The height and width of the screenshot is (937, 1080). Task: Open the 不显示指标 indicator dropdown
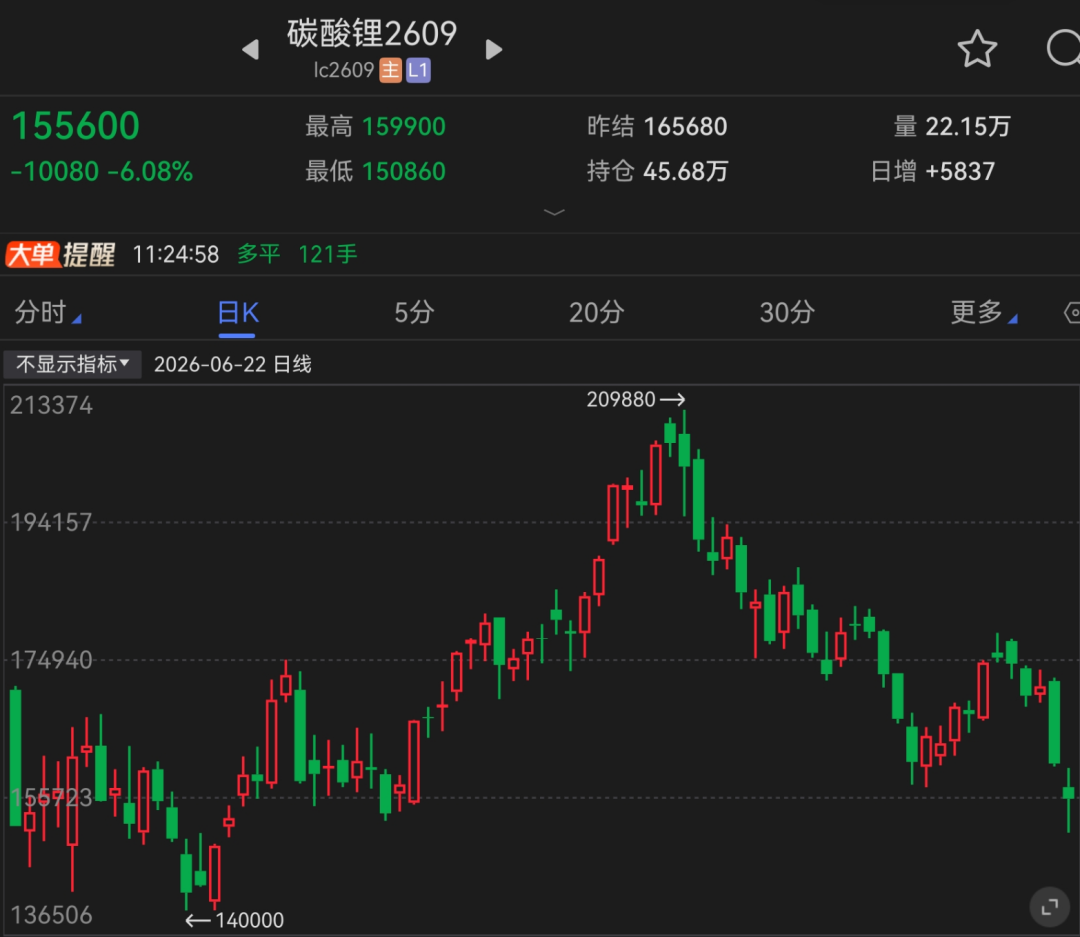pos(72,364)
